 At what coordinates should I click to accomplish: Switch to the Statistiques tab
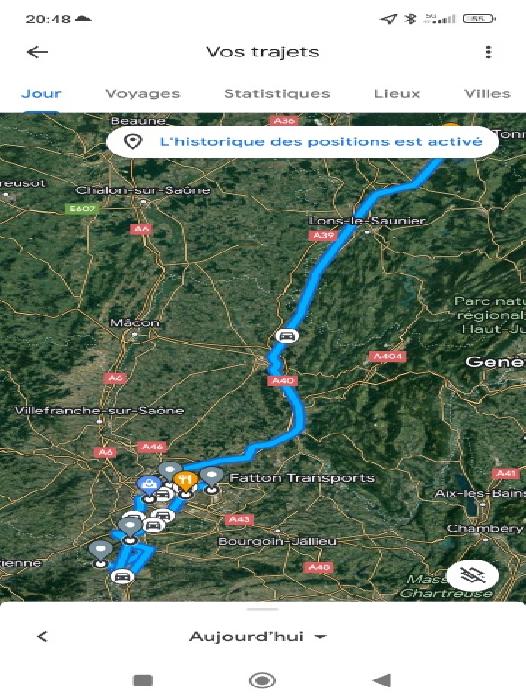(x=277, y=94)
